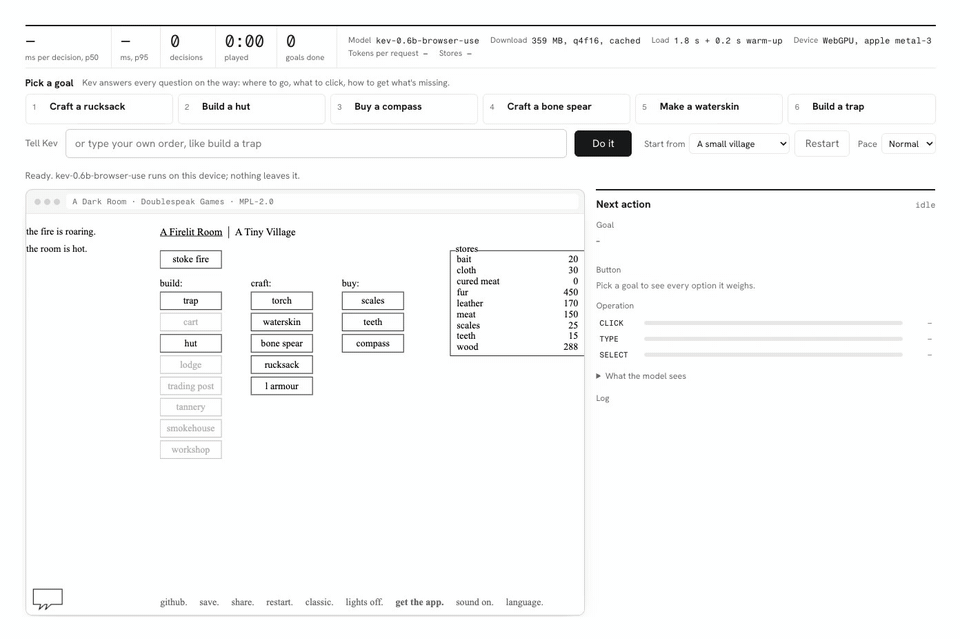The width and height of the screenshot is (960, 639).
Task: Click the share. footer link
Action: (x=242, y=602)
